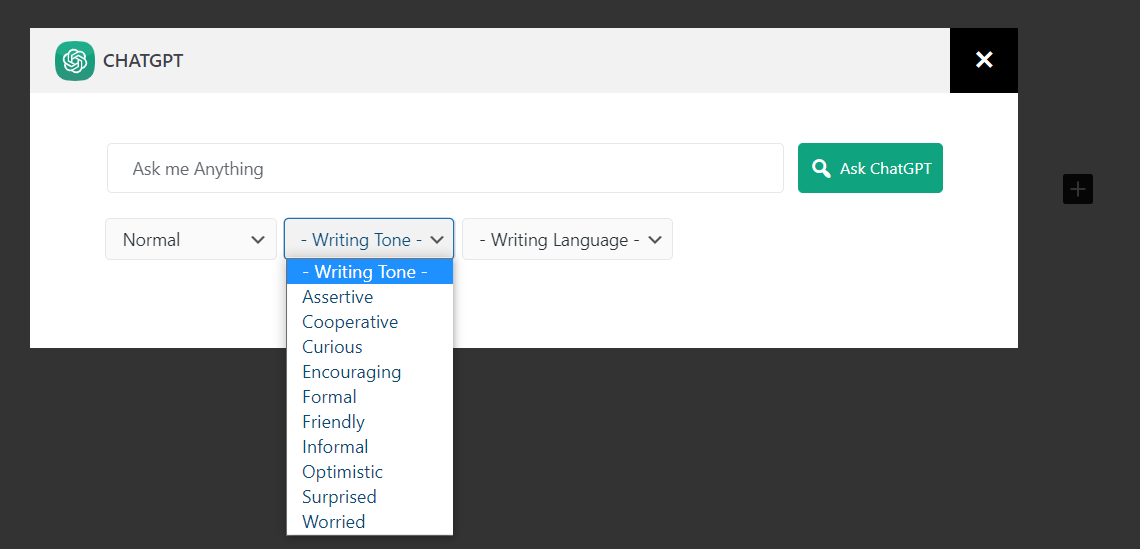Select Encouraging from the tone list
Image resolution: width=1140 pixels, height=549 pixels.
click(x=369, y=372)
